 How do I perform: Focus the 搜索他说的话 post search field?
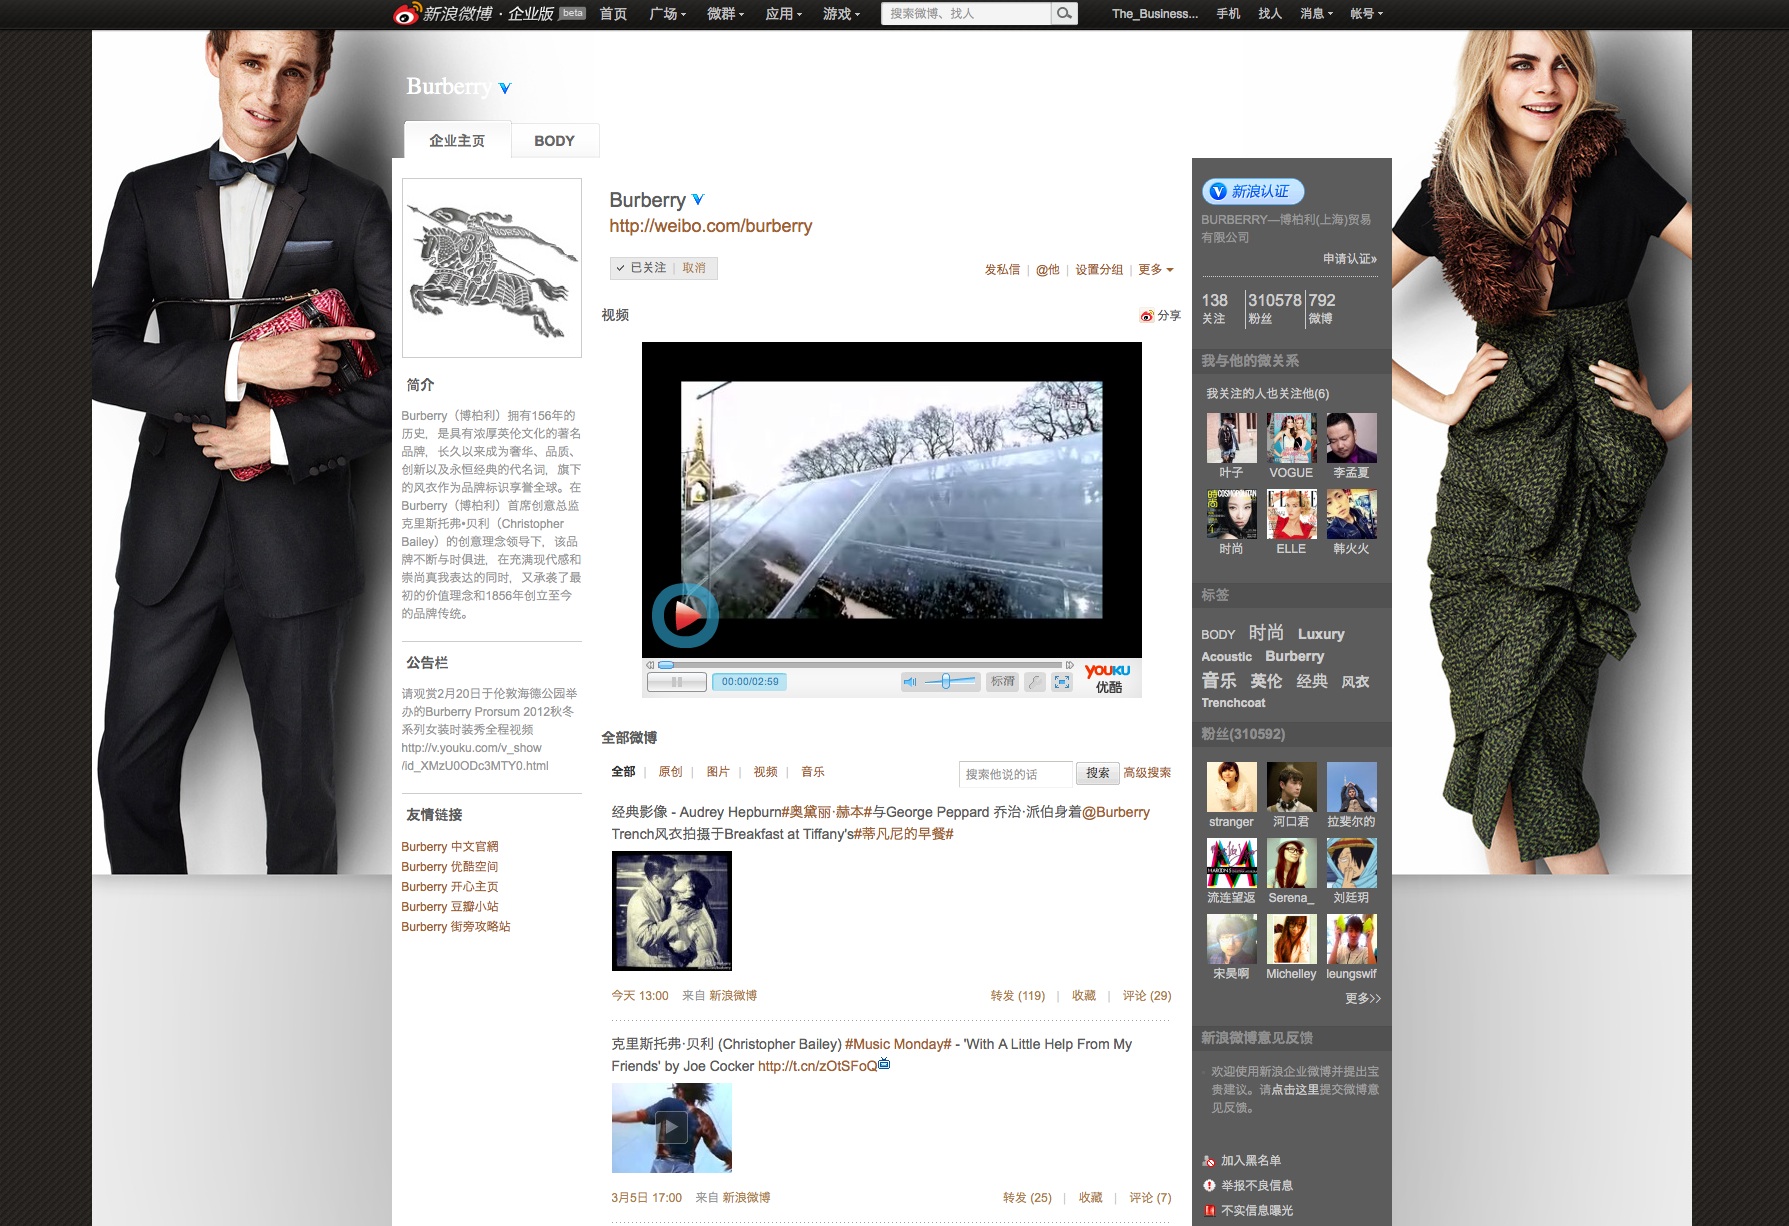coord(1015,774)
